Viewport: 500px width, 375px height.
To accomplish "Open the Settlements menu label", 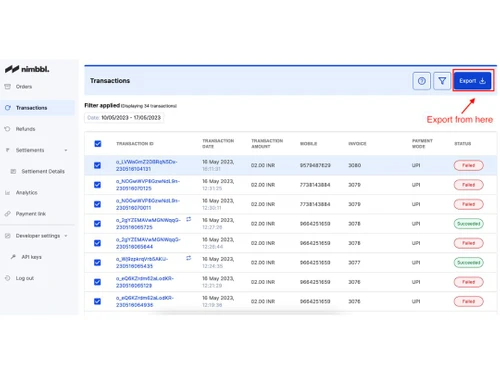I will pyautogui.click(x=30, y=150).
